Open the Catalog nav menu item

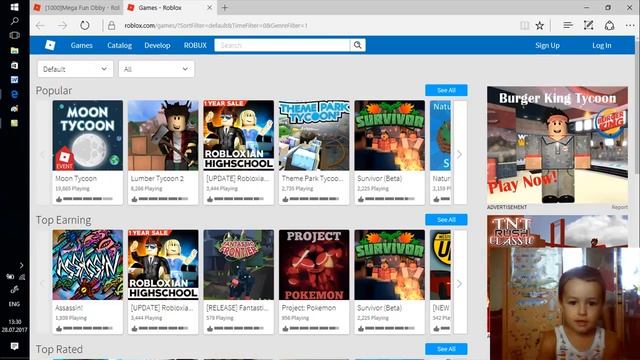[120, 45]
